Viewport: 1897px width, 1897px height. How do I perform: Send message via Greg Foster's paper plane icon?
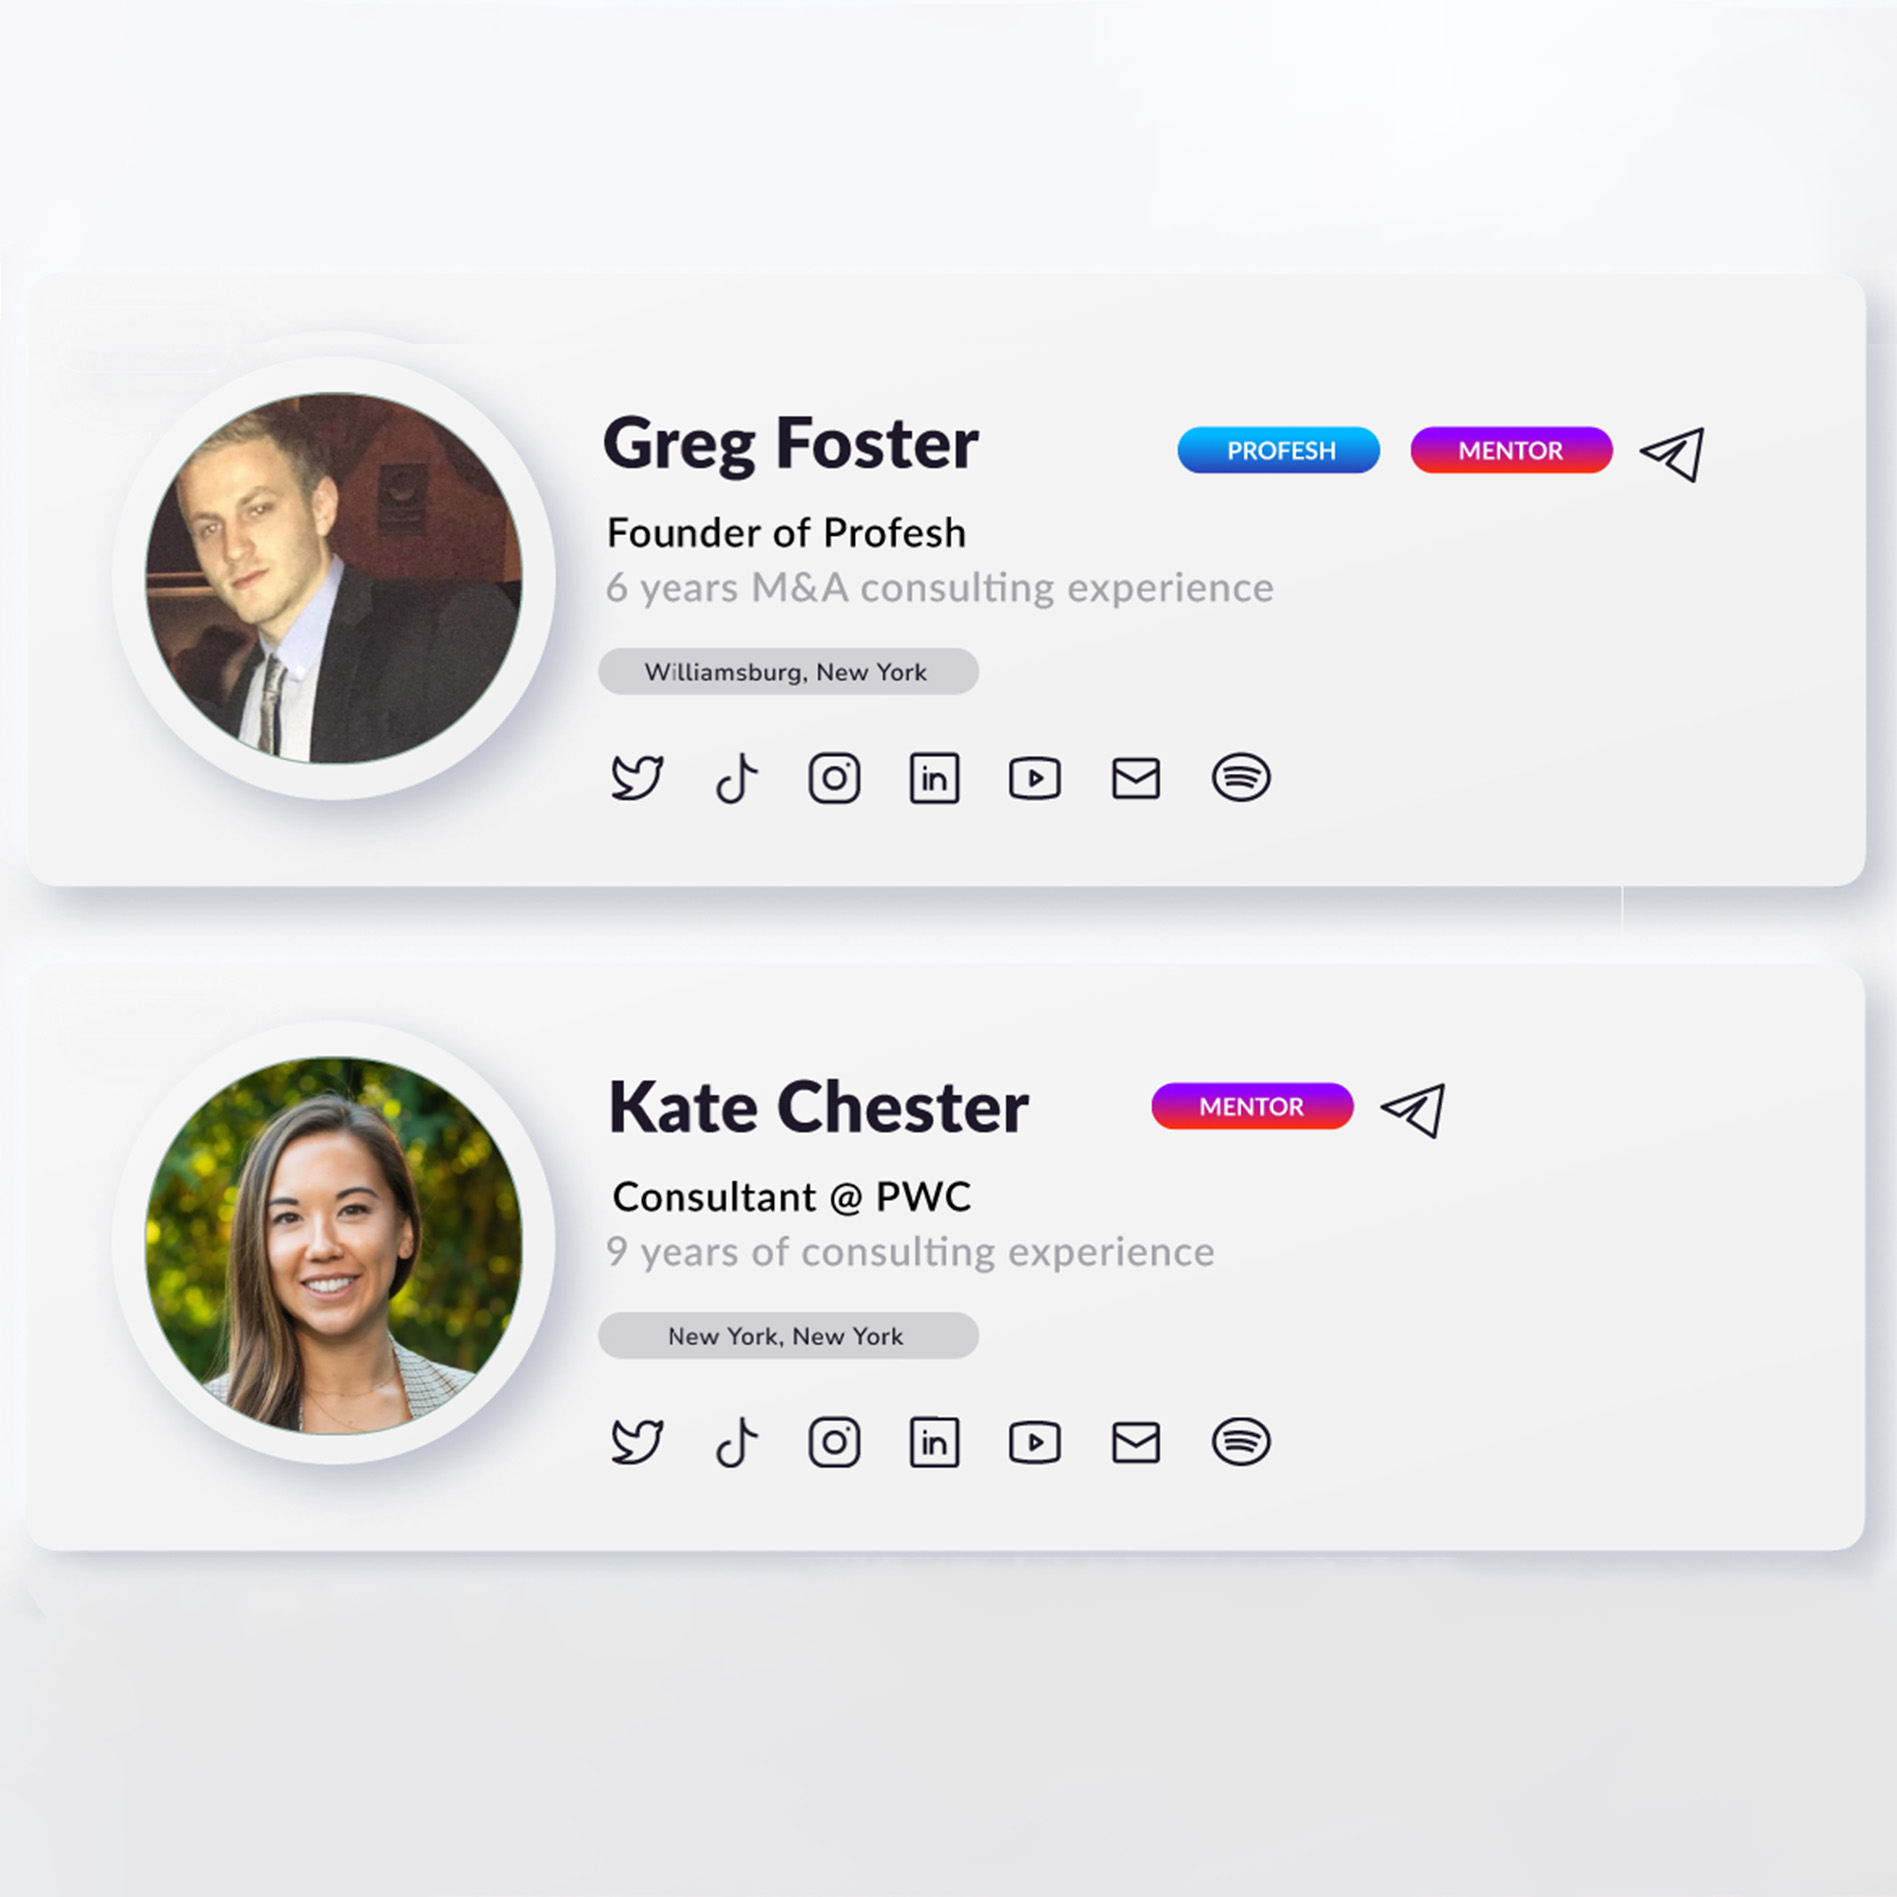[1672, 454]
